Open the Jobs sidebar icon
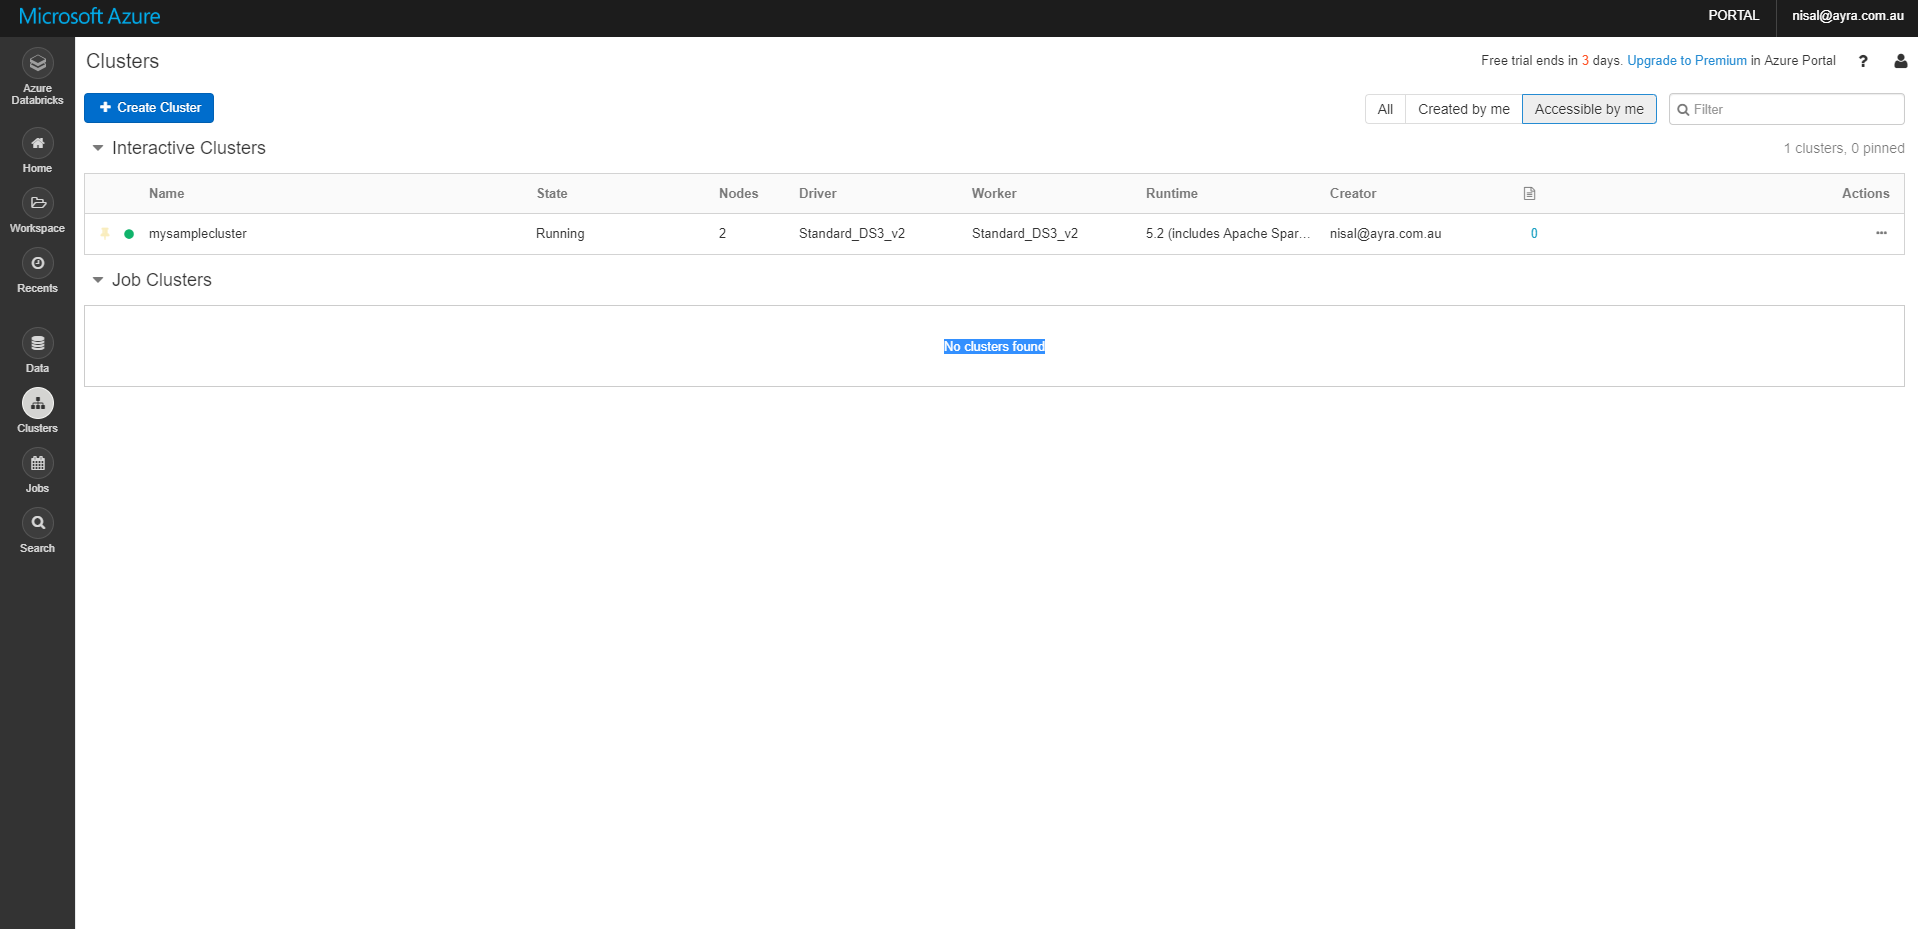The image size is (1918, 929). click(x=37, y=464)
